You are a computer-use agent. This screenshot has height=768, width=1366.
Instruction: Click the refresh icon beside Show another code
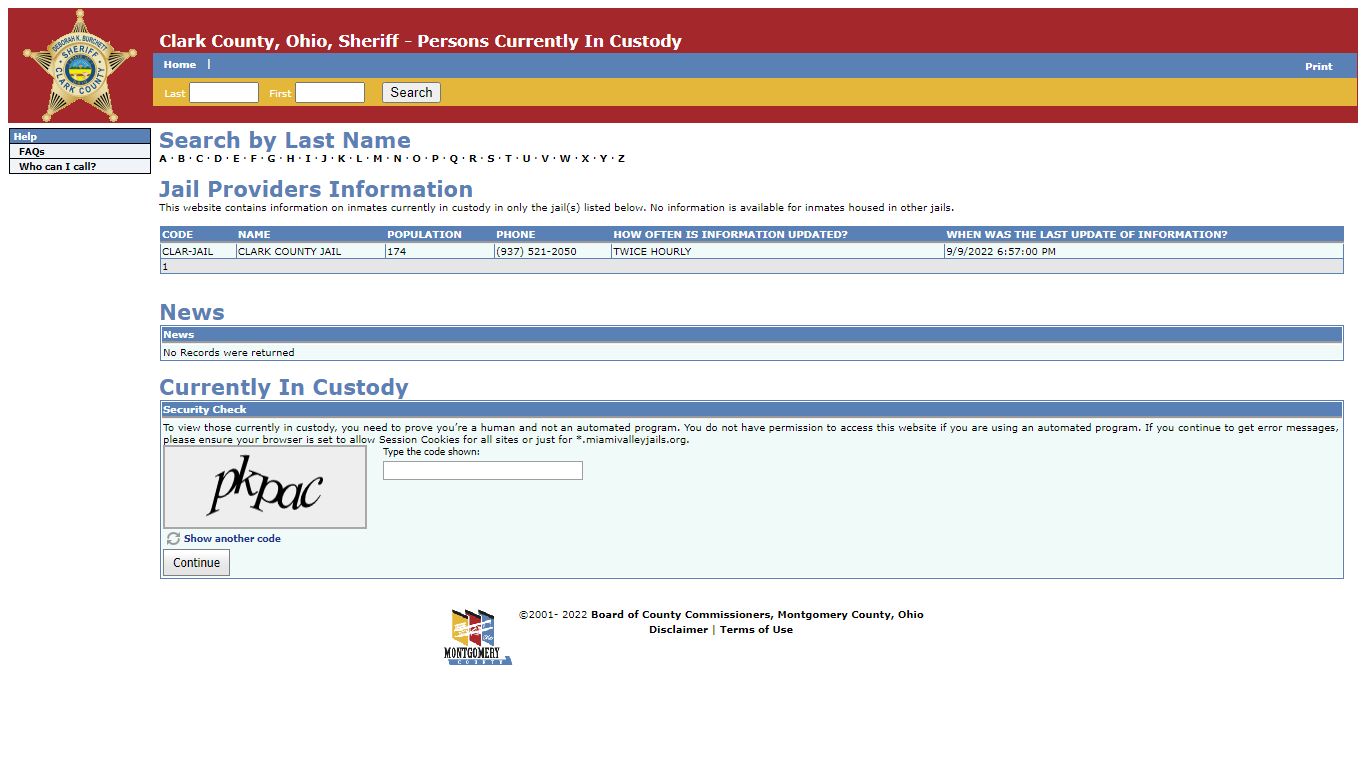tap(173, 538)
